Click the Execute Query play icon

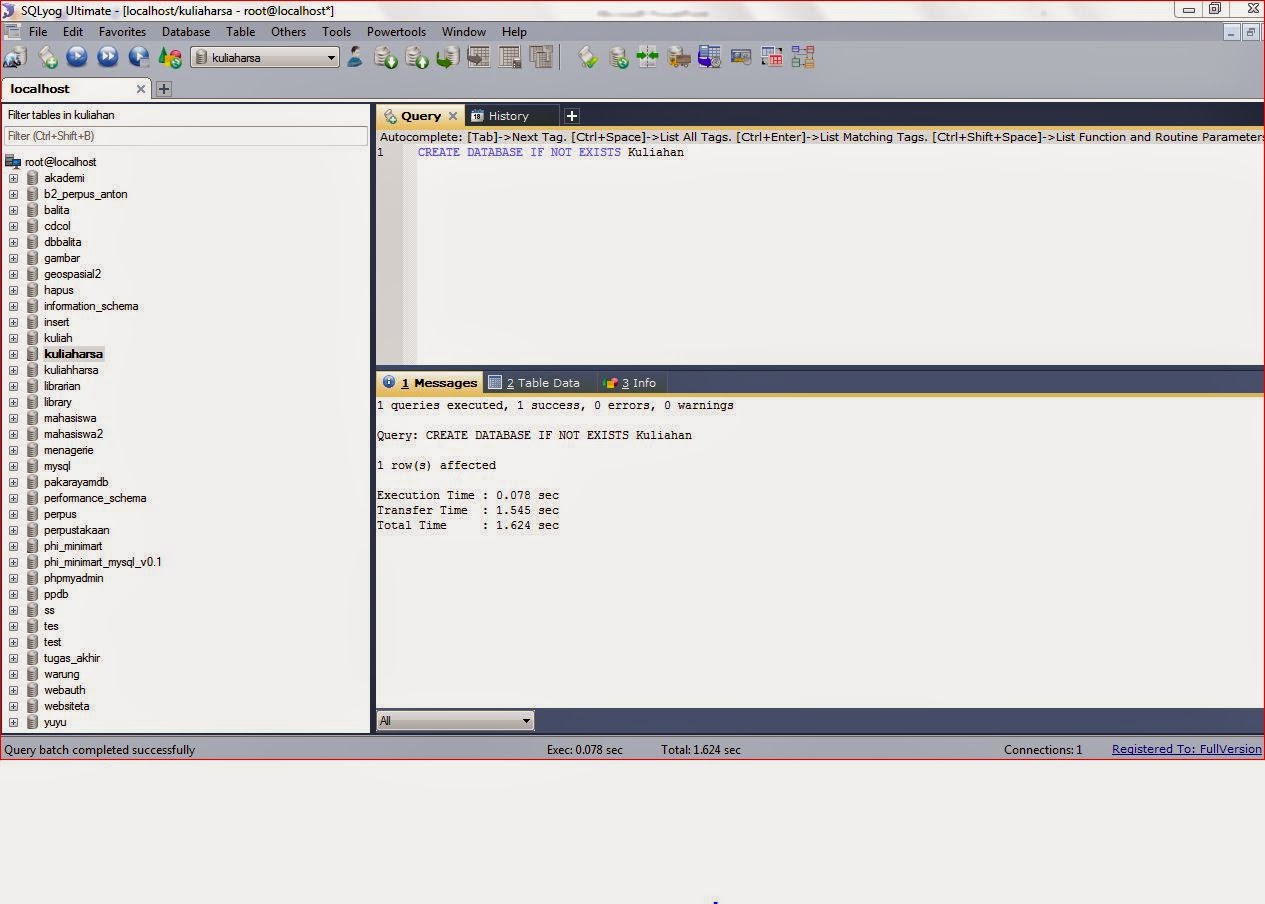[x=77, y=58]
